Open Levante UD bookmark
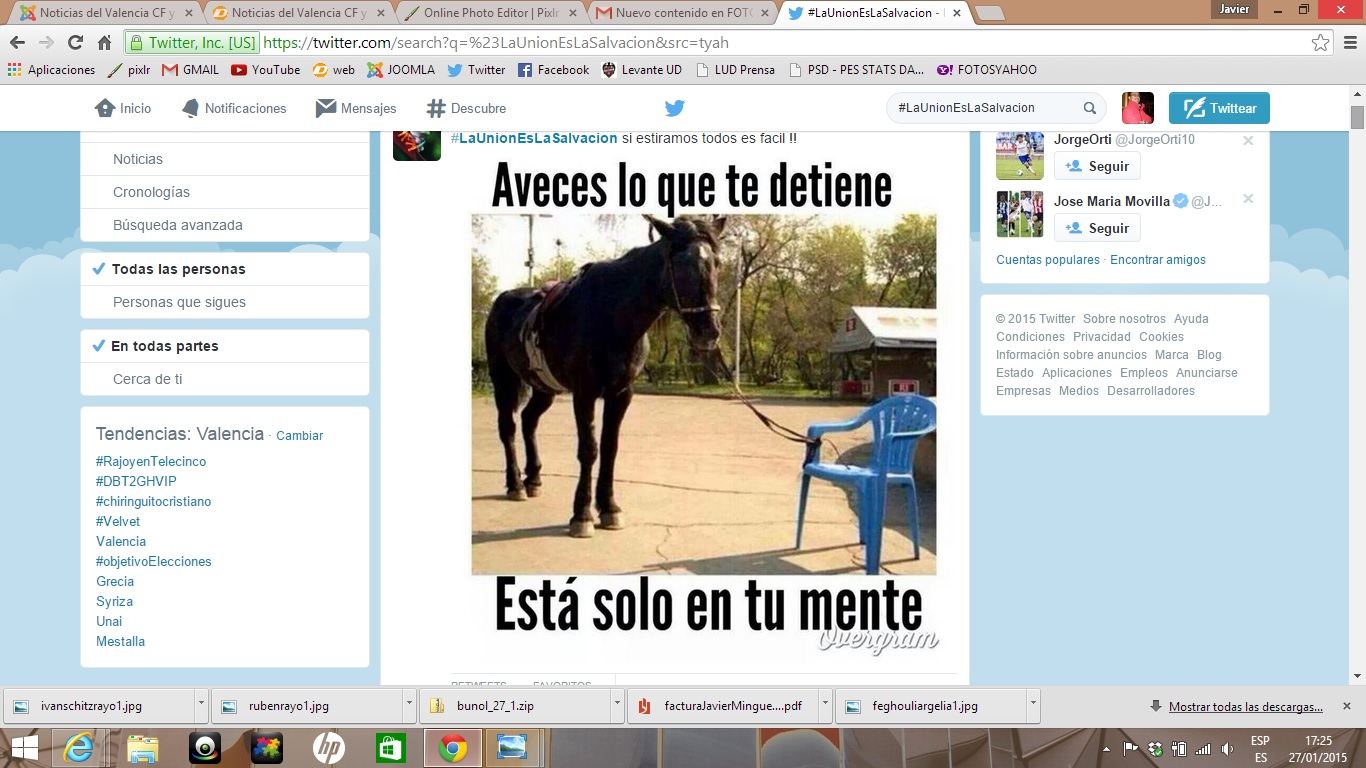This screenshot has height=768, width=1366. click(642, 70)
